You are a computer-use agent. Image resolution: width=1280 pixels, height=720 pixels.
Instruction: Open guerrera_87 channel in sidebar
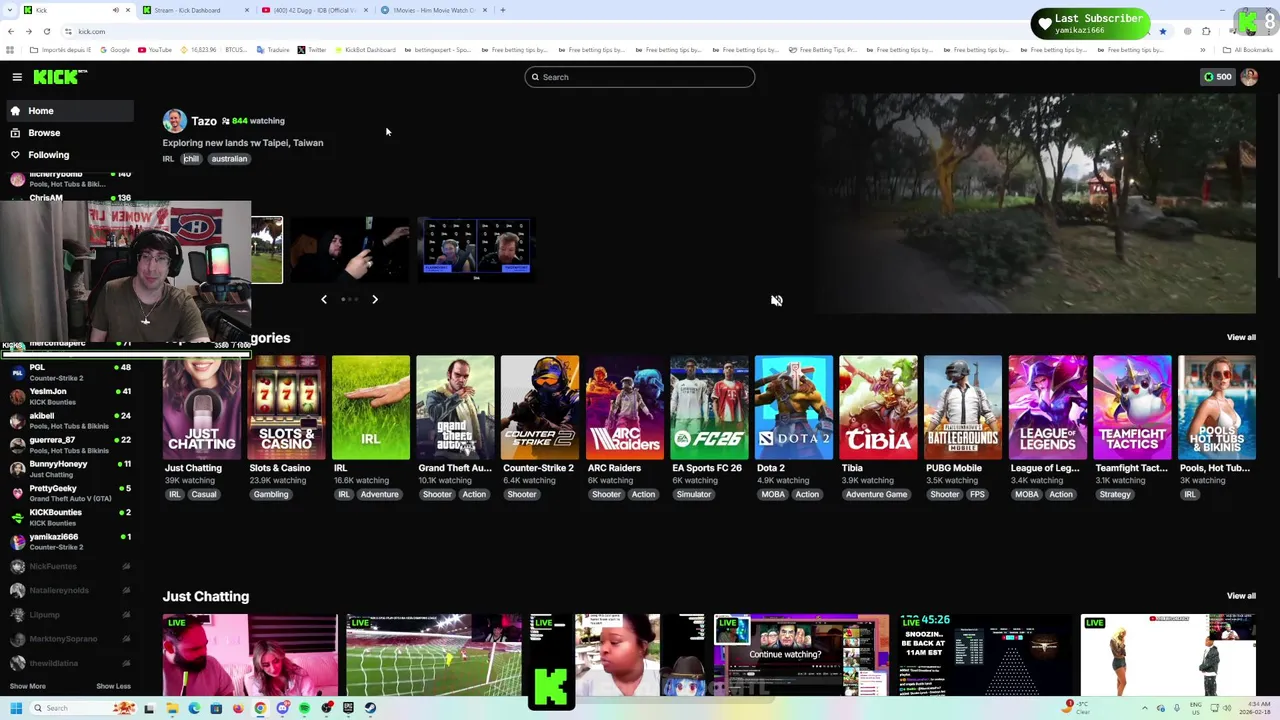coord(68,444)
